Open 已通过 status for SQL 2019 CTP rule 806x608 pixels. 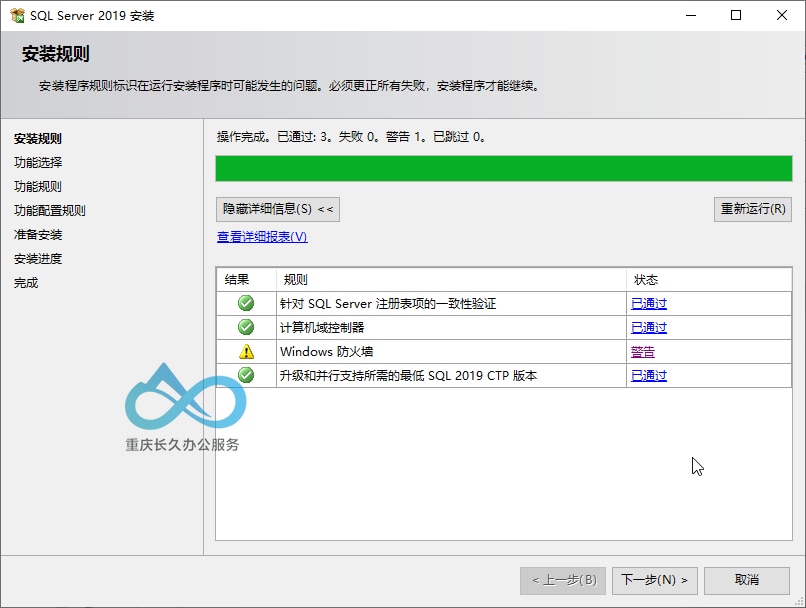tap(649, 376)
